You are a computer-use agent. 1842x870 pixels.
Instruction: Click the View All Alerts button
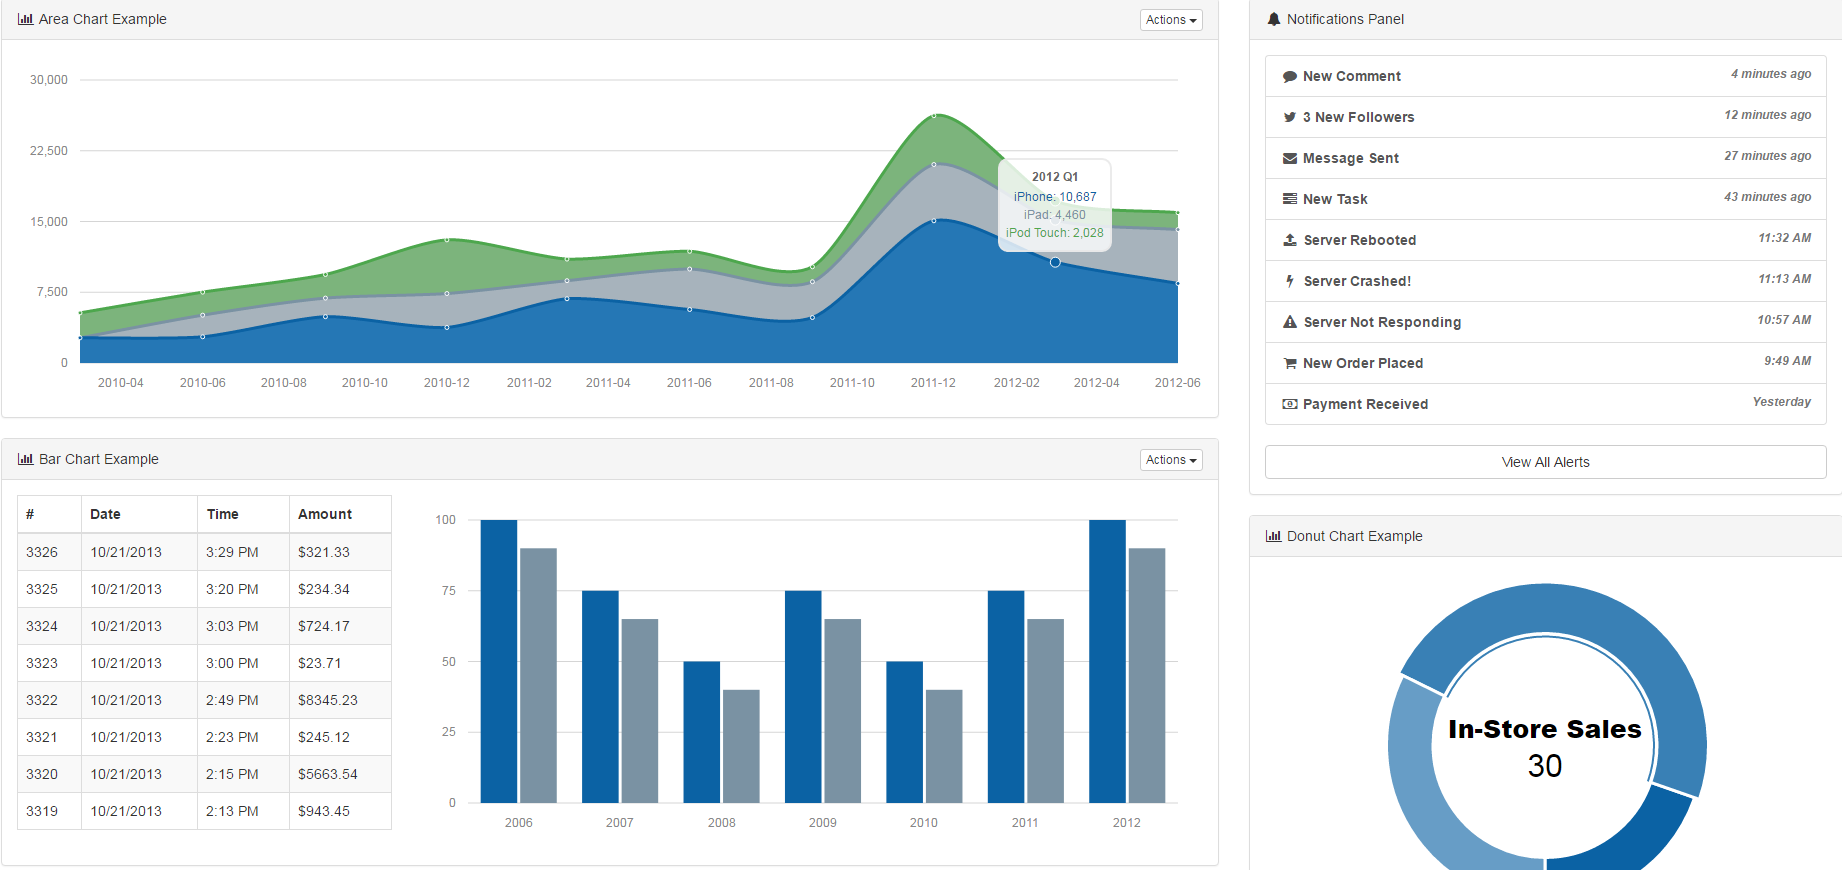[1545, 462]
